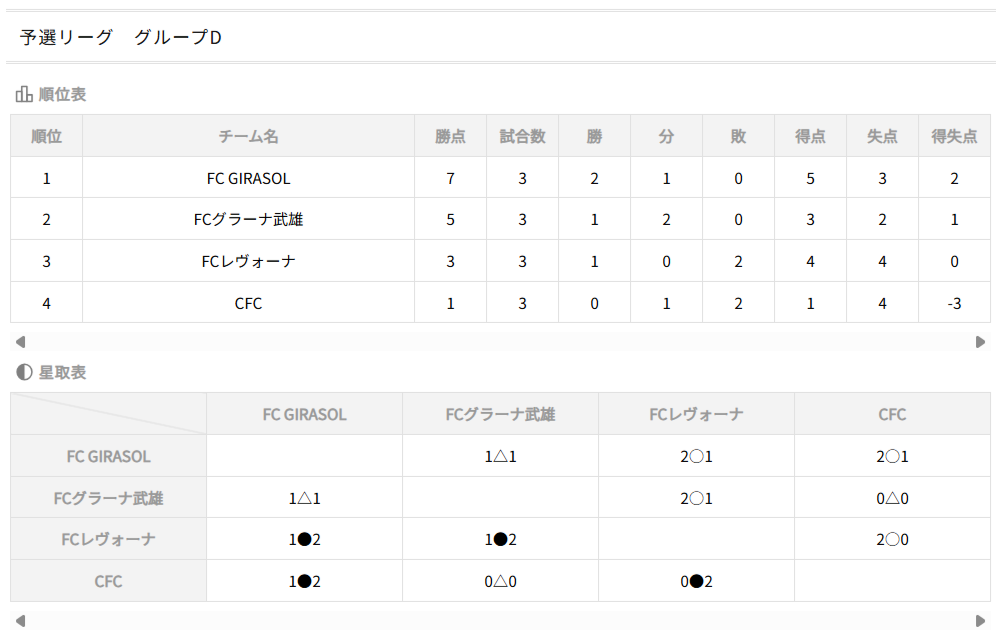
Task: Click left scroll arrow under 星取表
Action: [x=20, y=620]
